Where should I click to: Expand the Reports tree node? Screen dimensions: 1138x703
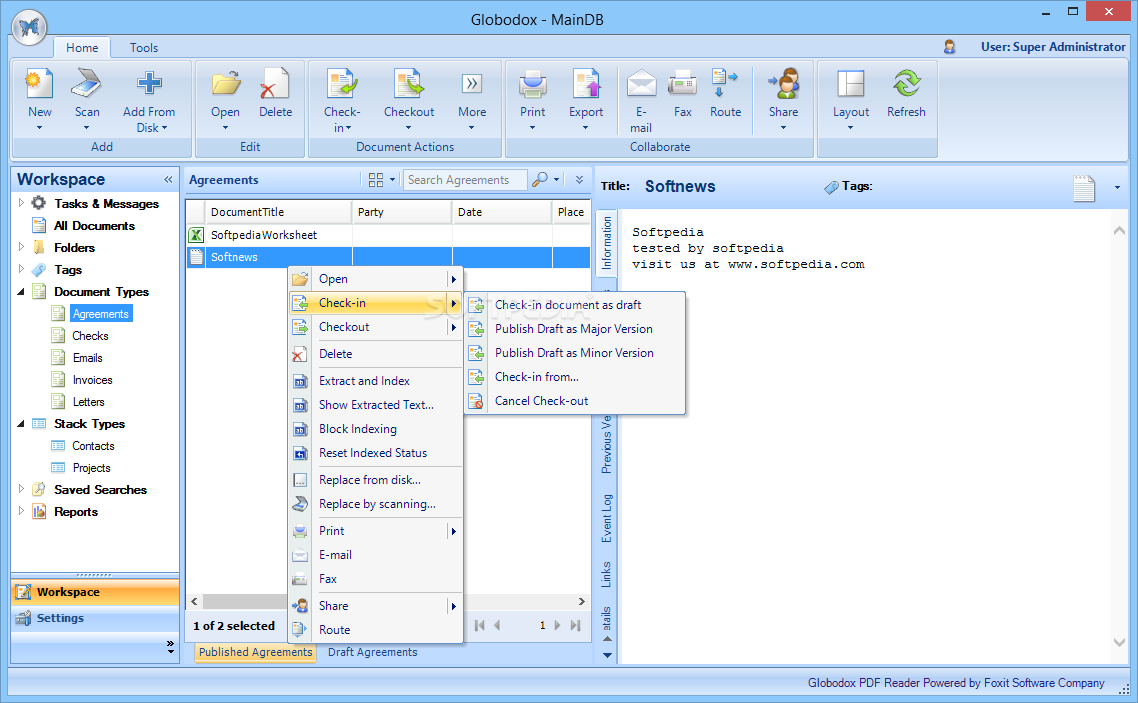(x=21, y=511)
